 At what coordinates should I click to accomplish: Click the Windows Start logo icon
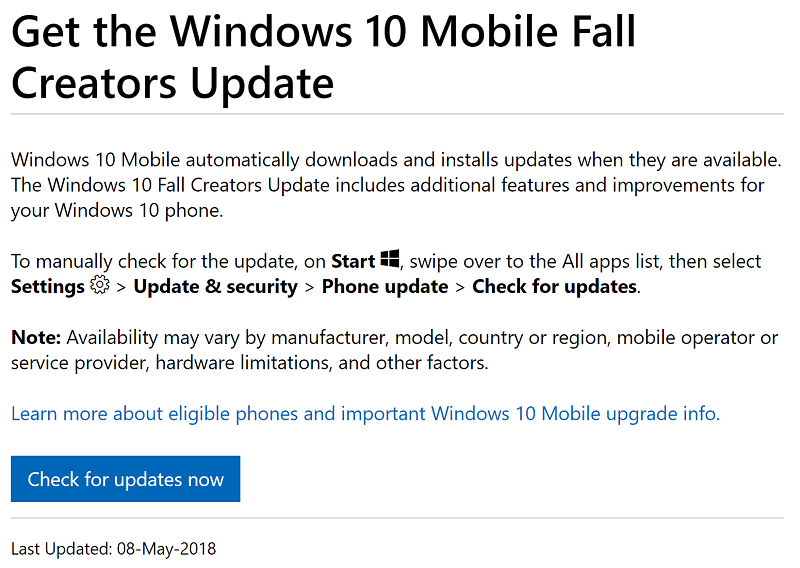390,259
